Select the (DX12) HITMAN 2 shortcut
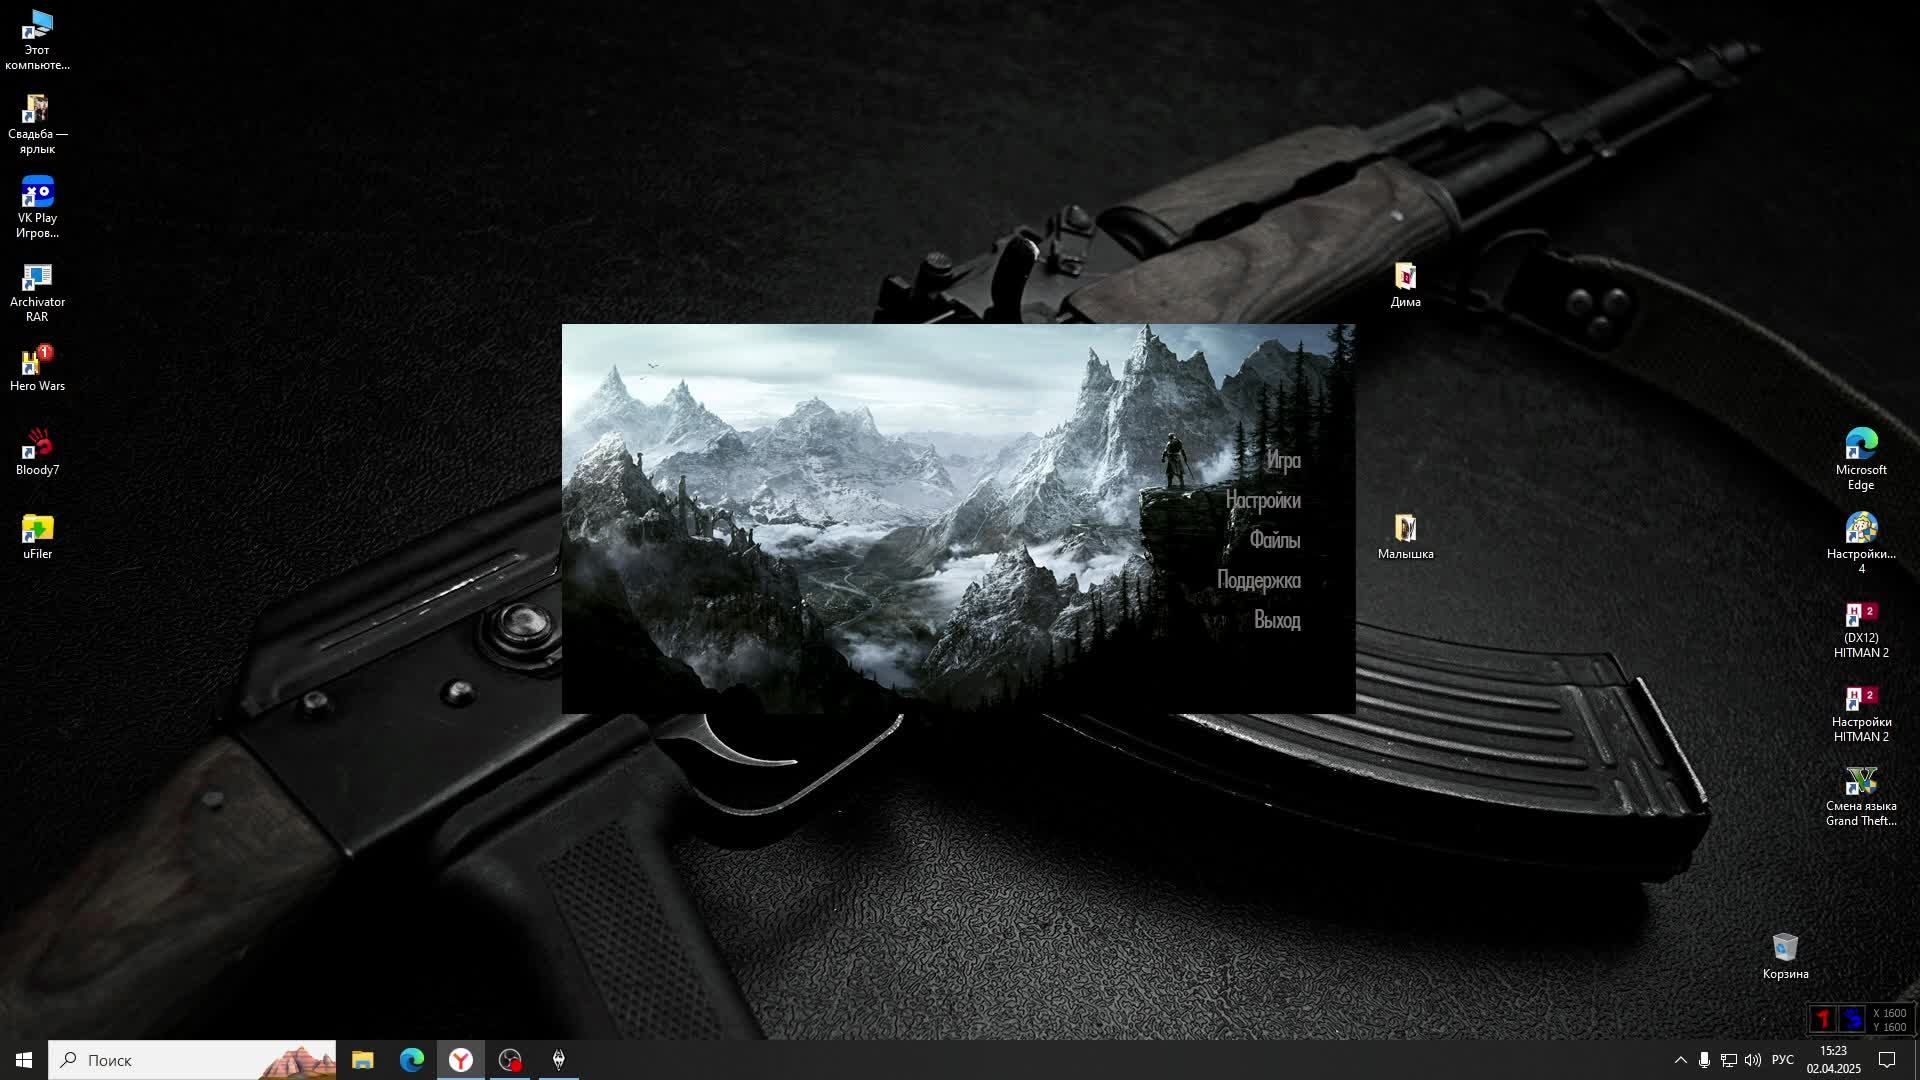 tap(1860, 628)
